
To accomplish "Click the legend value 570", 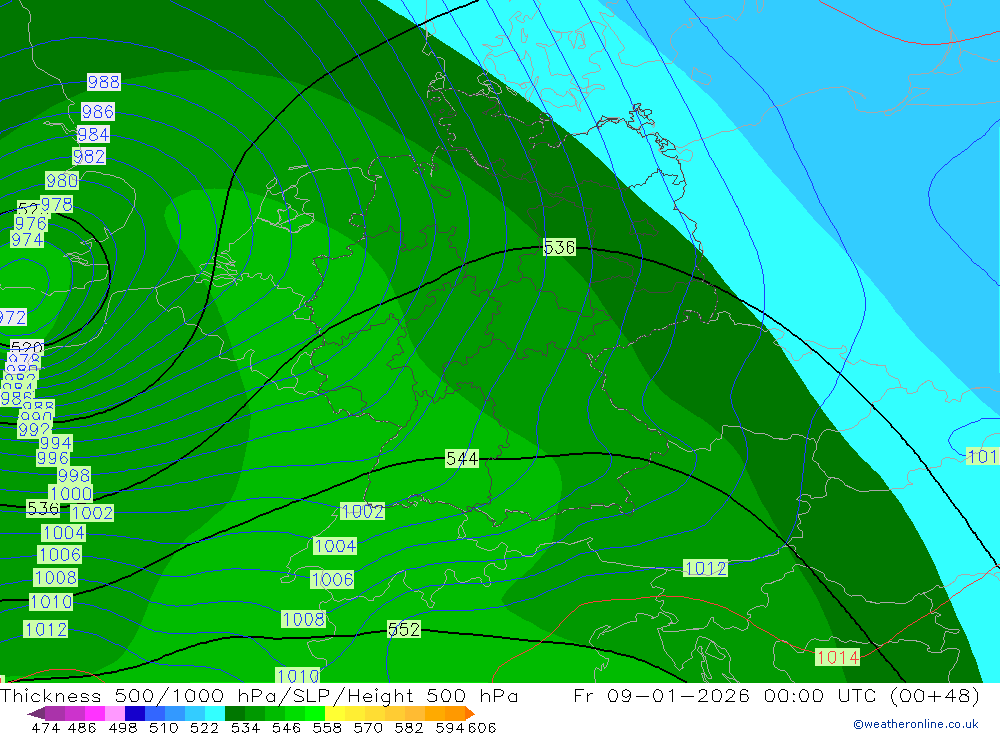I will 368,727.
